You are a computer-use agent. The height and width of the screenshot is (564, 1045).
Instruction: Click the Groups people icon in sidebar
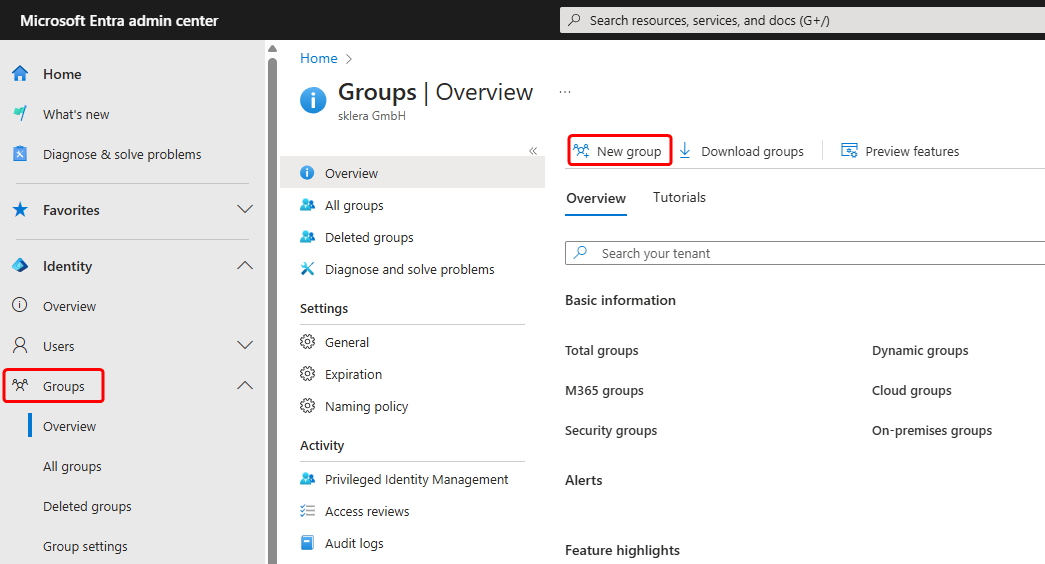[x=20, y=385]
